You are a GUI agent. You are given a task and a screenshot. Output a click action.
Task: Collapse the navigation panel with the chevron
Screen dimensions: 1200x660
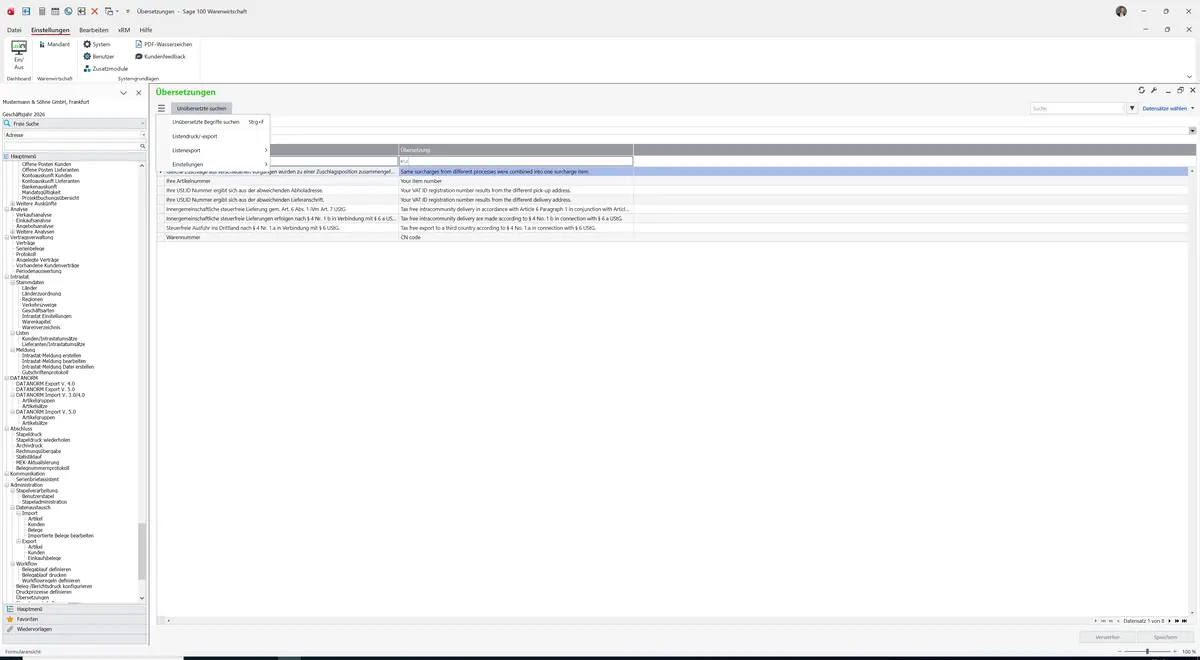pos(123,93)
